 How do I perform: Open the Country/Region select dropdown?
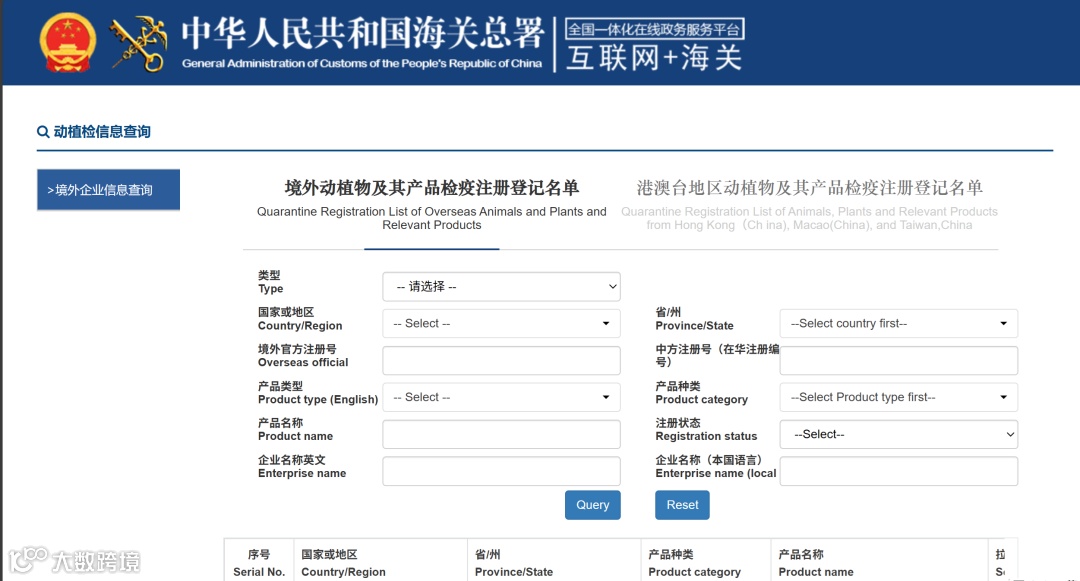click(501, 324)
